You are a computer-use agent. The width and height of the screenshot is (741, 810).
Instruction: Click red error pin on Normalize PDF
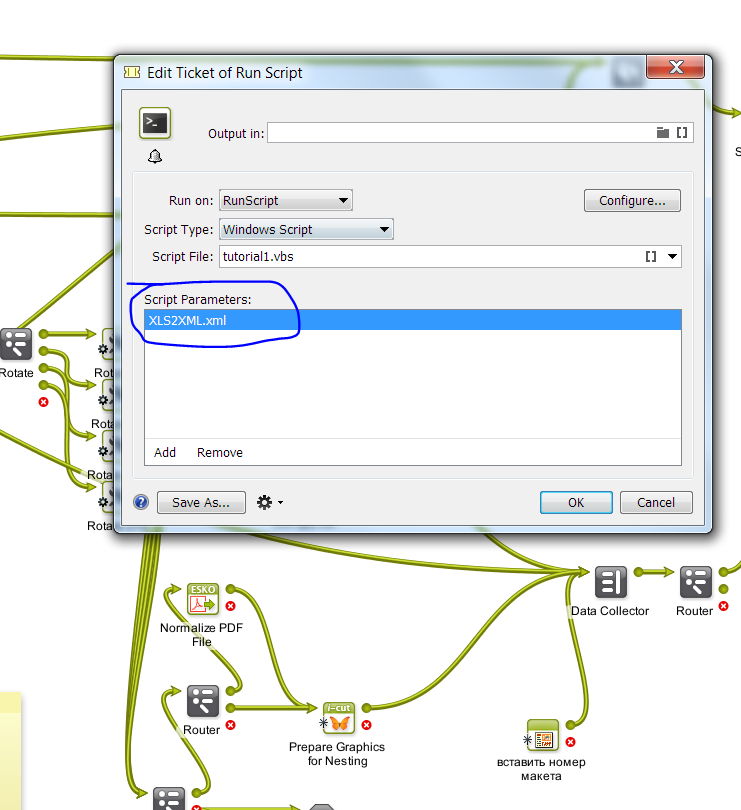[x=230, y=606]
